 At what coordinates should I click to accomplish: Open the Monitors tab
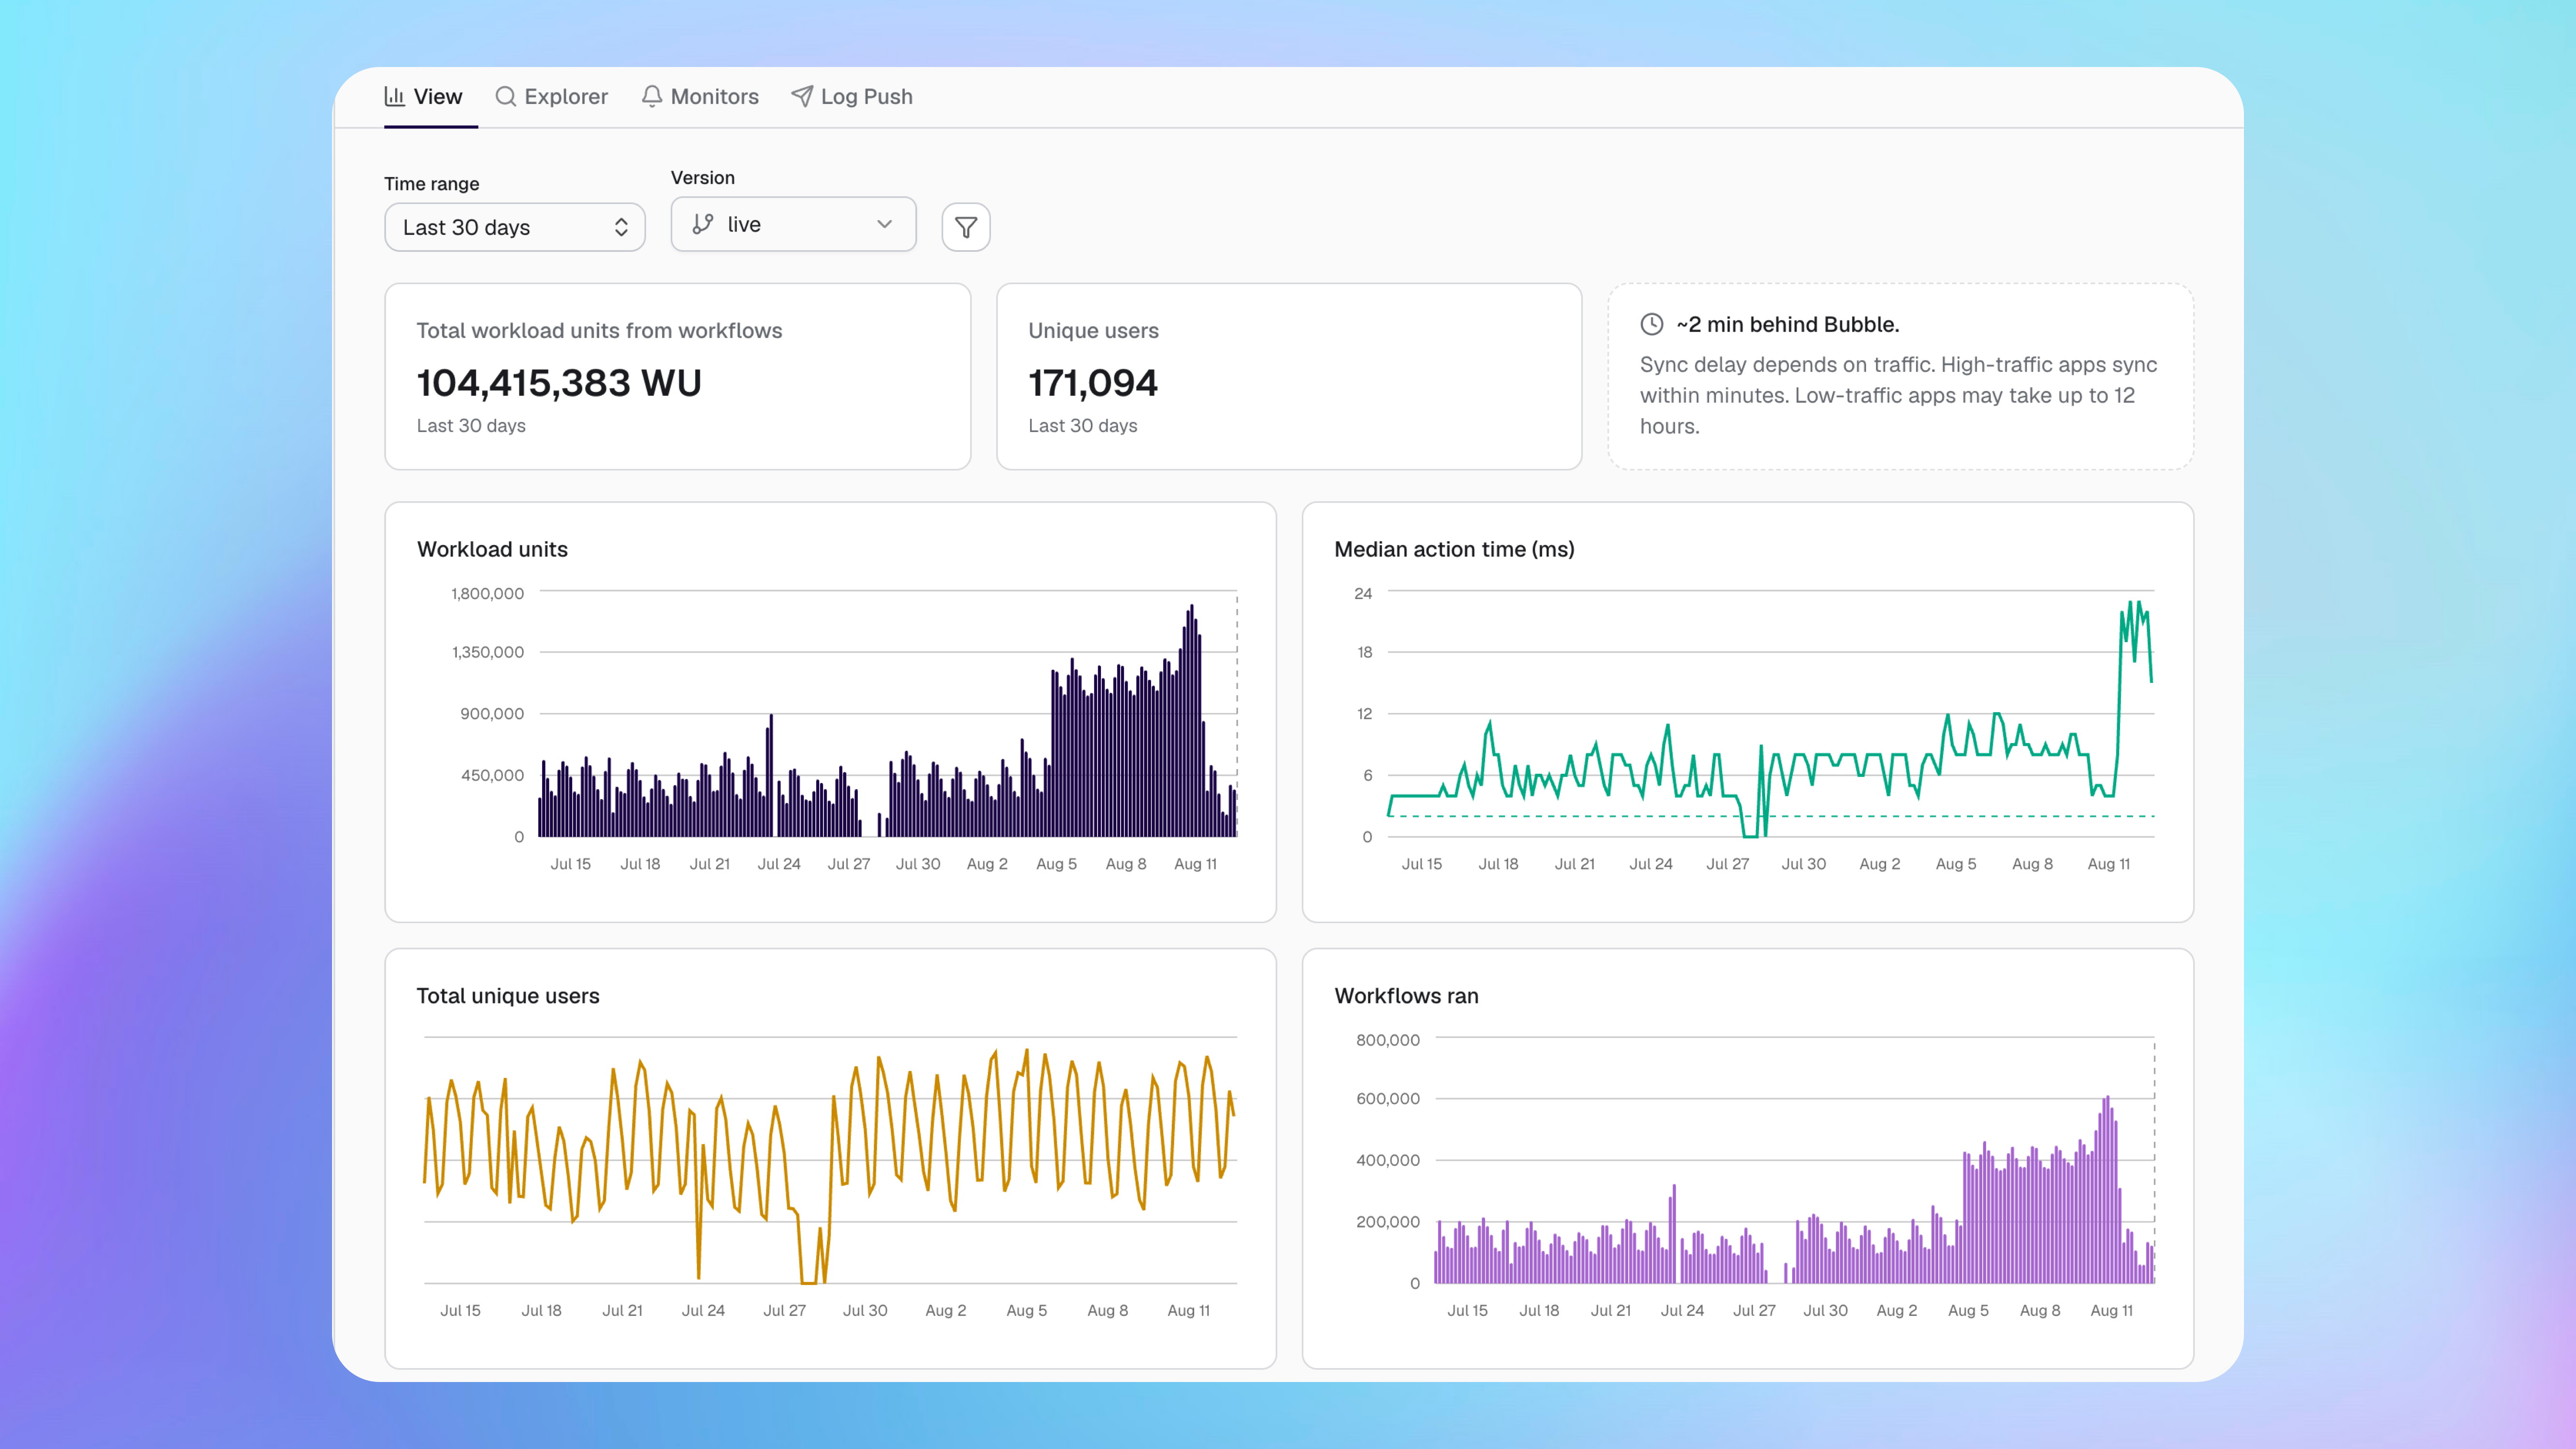(700, 97)
